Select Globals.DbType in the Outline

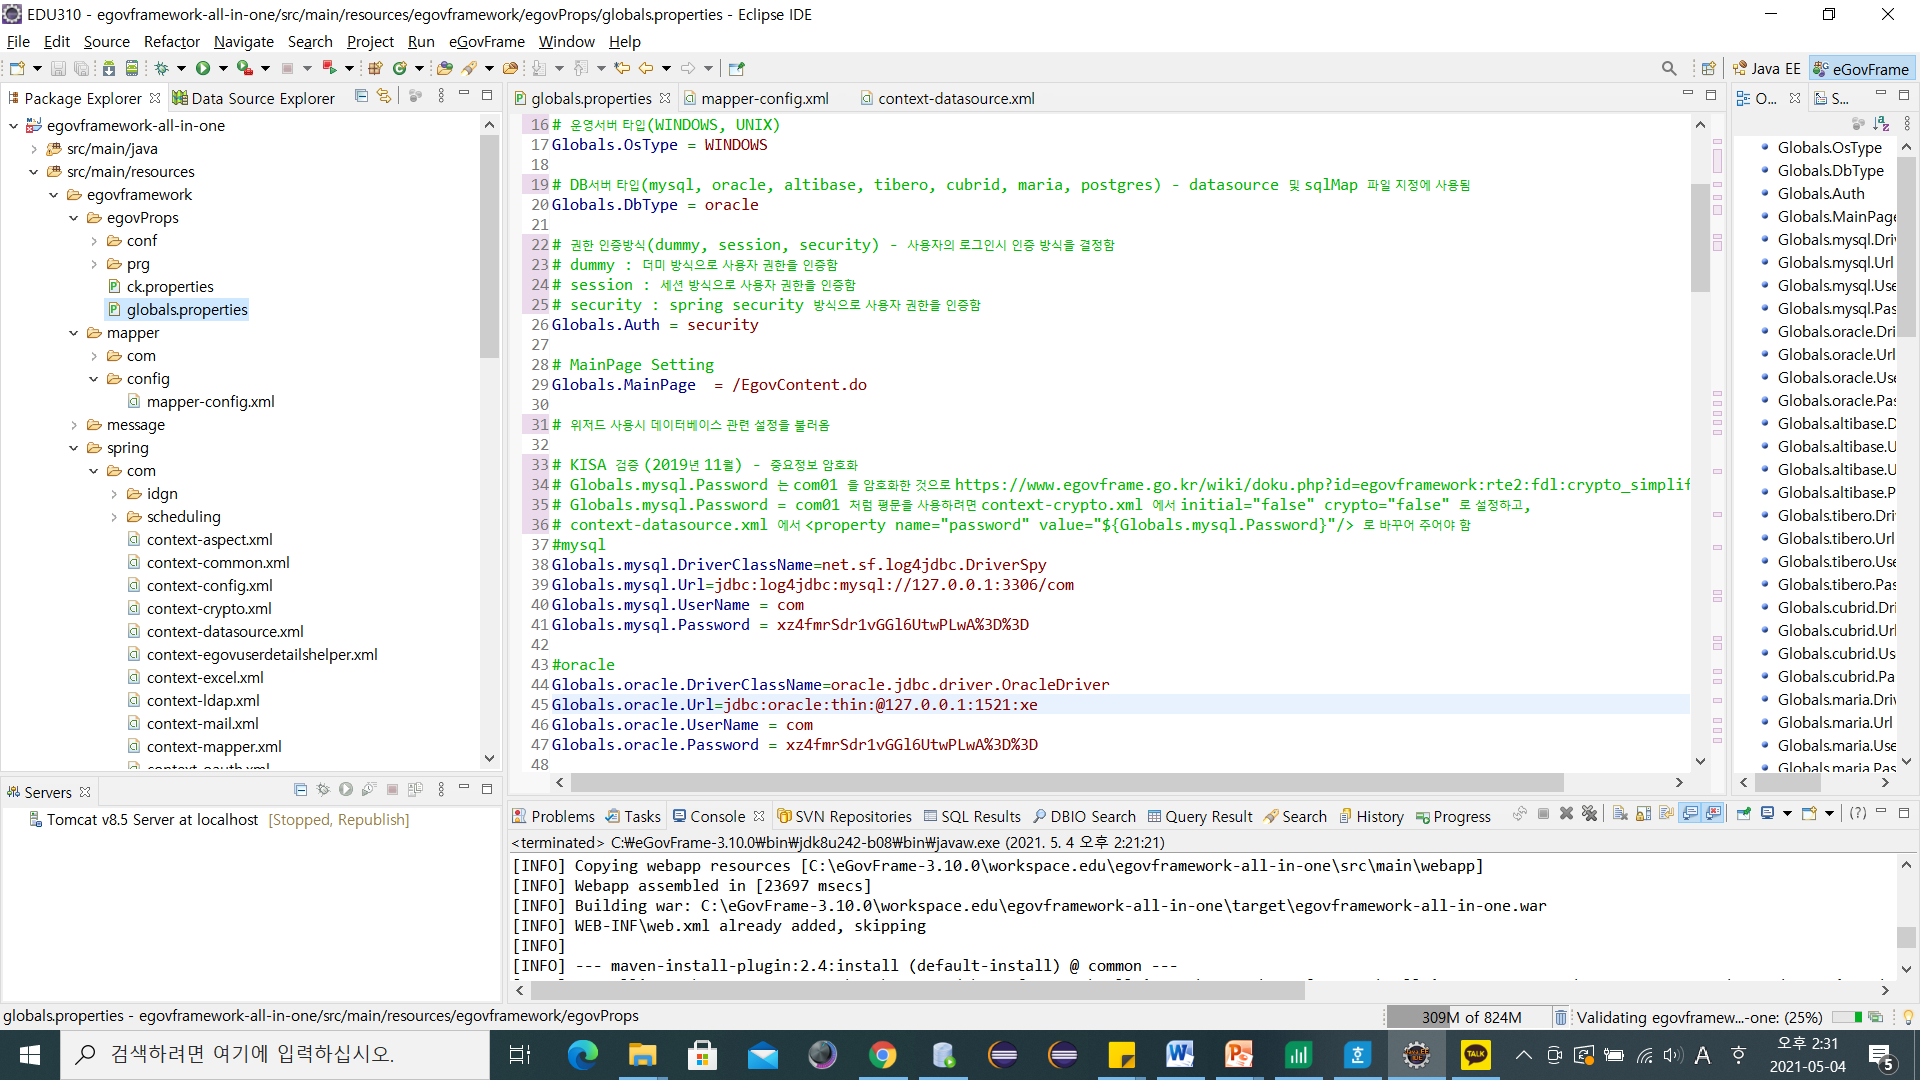1830,171
